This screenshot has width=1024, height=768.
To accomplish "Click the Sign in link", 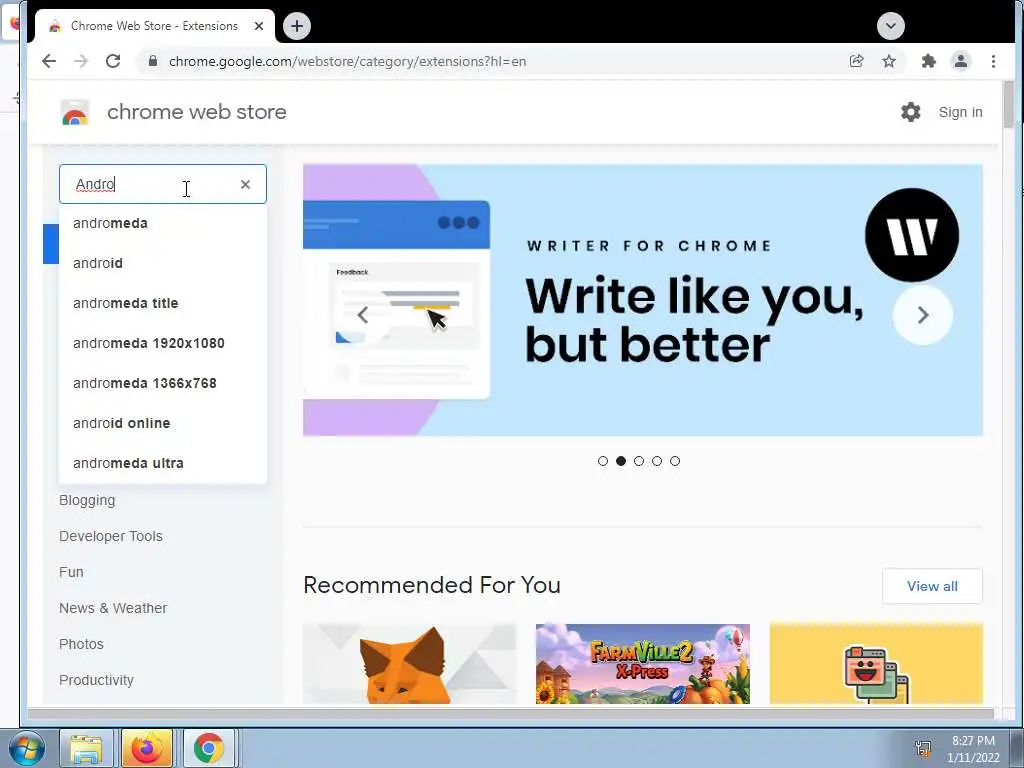I will pos(960,112).
